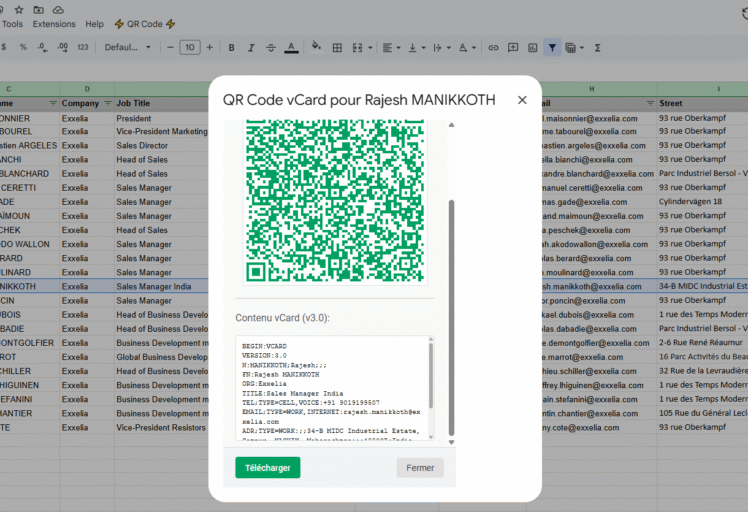748x512 pixels.
Task: Select 'Sales Manager India' cell
Action: tap(162, 286)
